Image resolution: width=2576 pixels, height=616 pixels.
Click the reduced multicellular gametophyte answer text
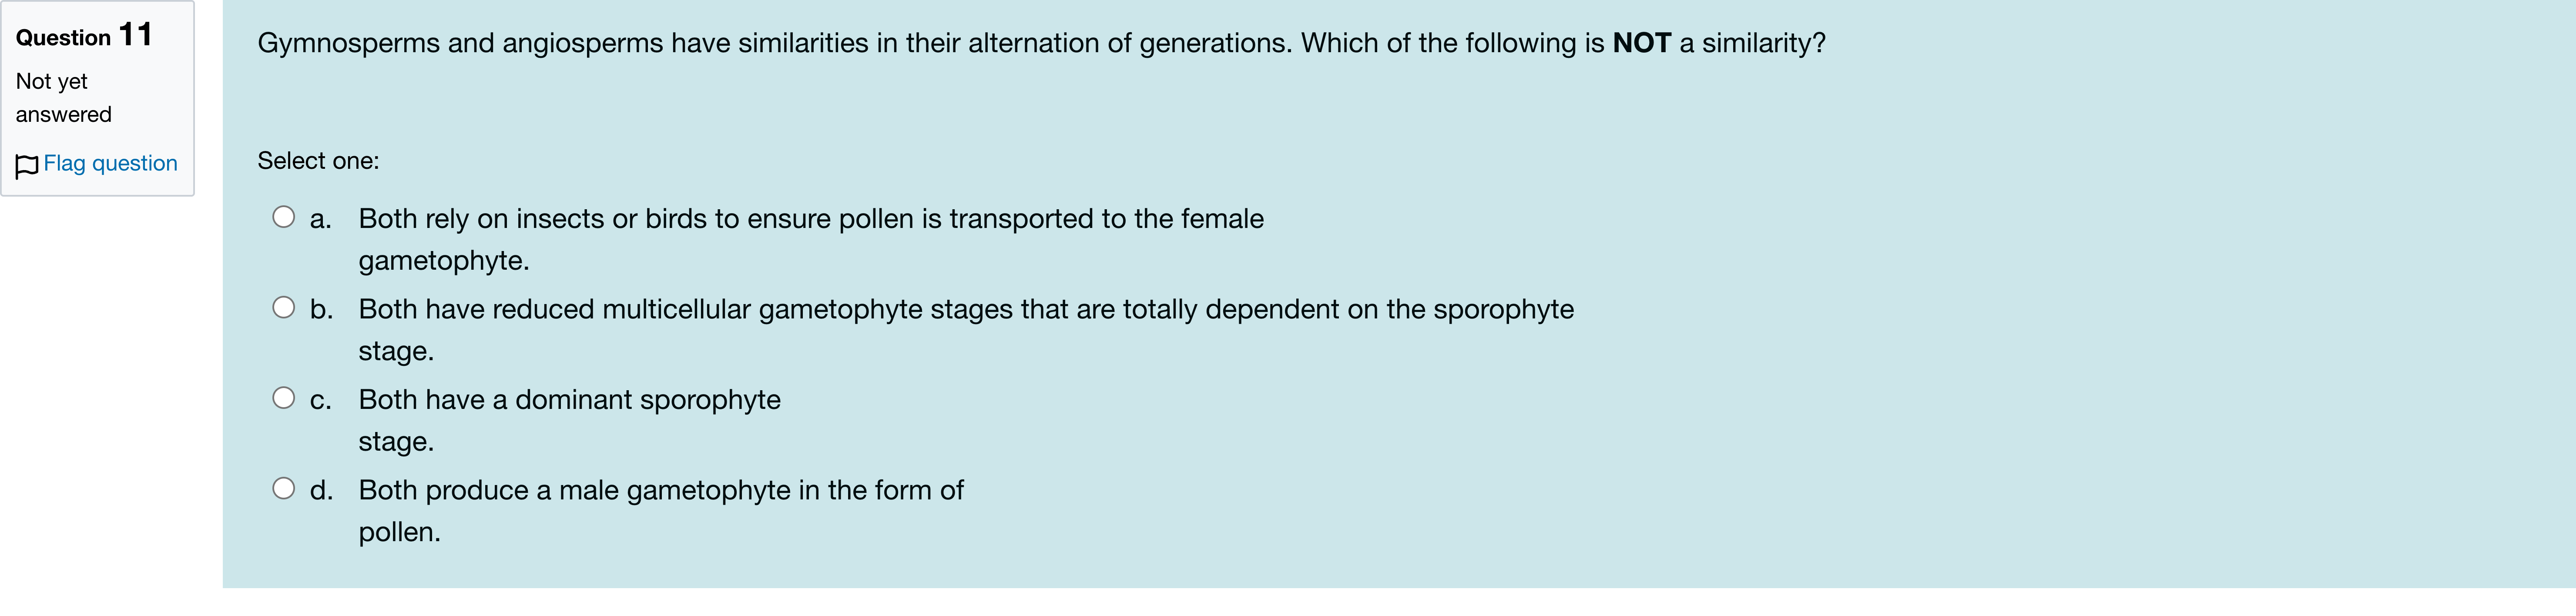coord(965,309)
